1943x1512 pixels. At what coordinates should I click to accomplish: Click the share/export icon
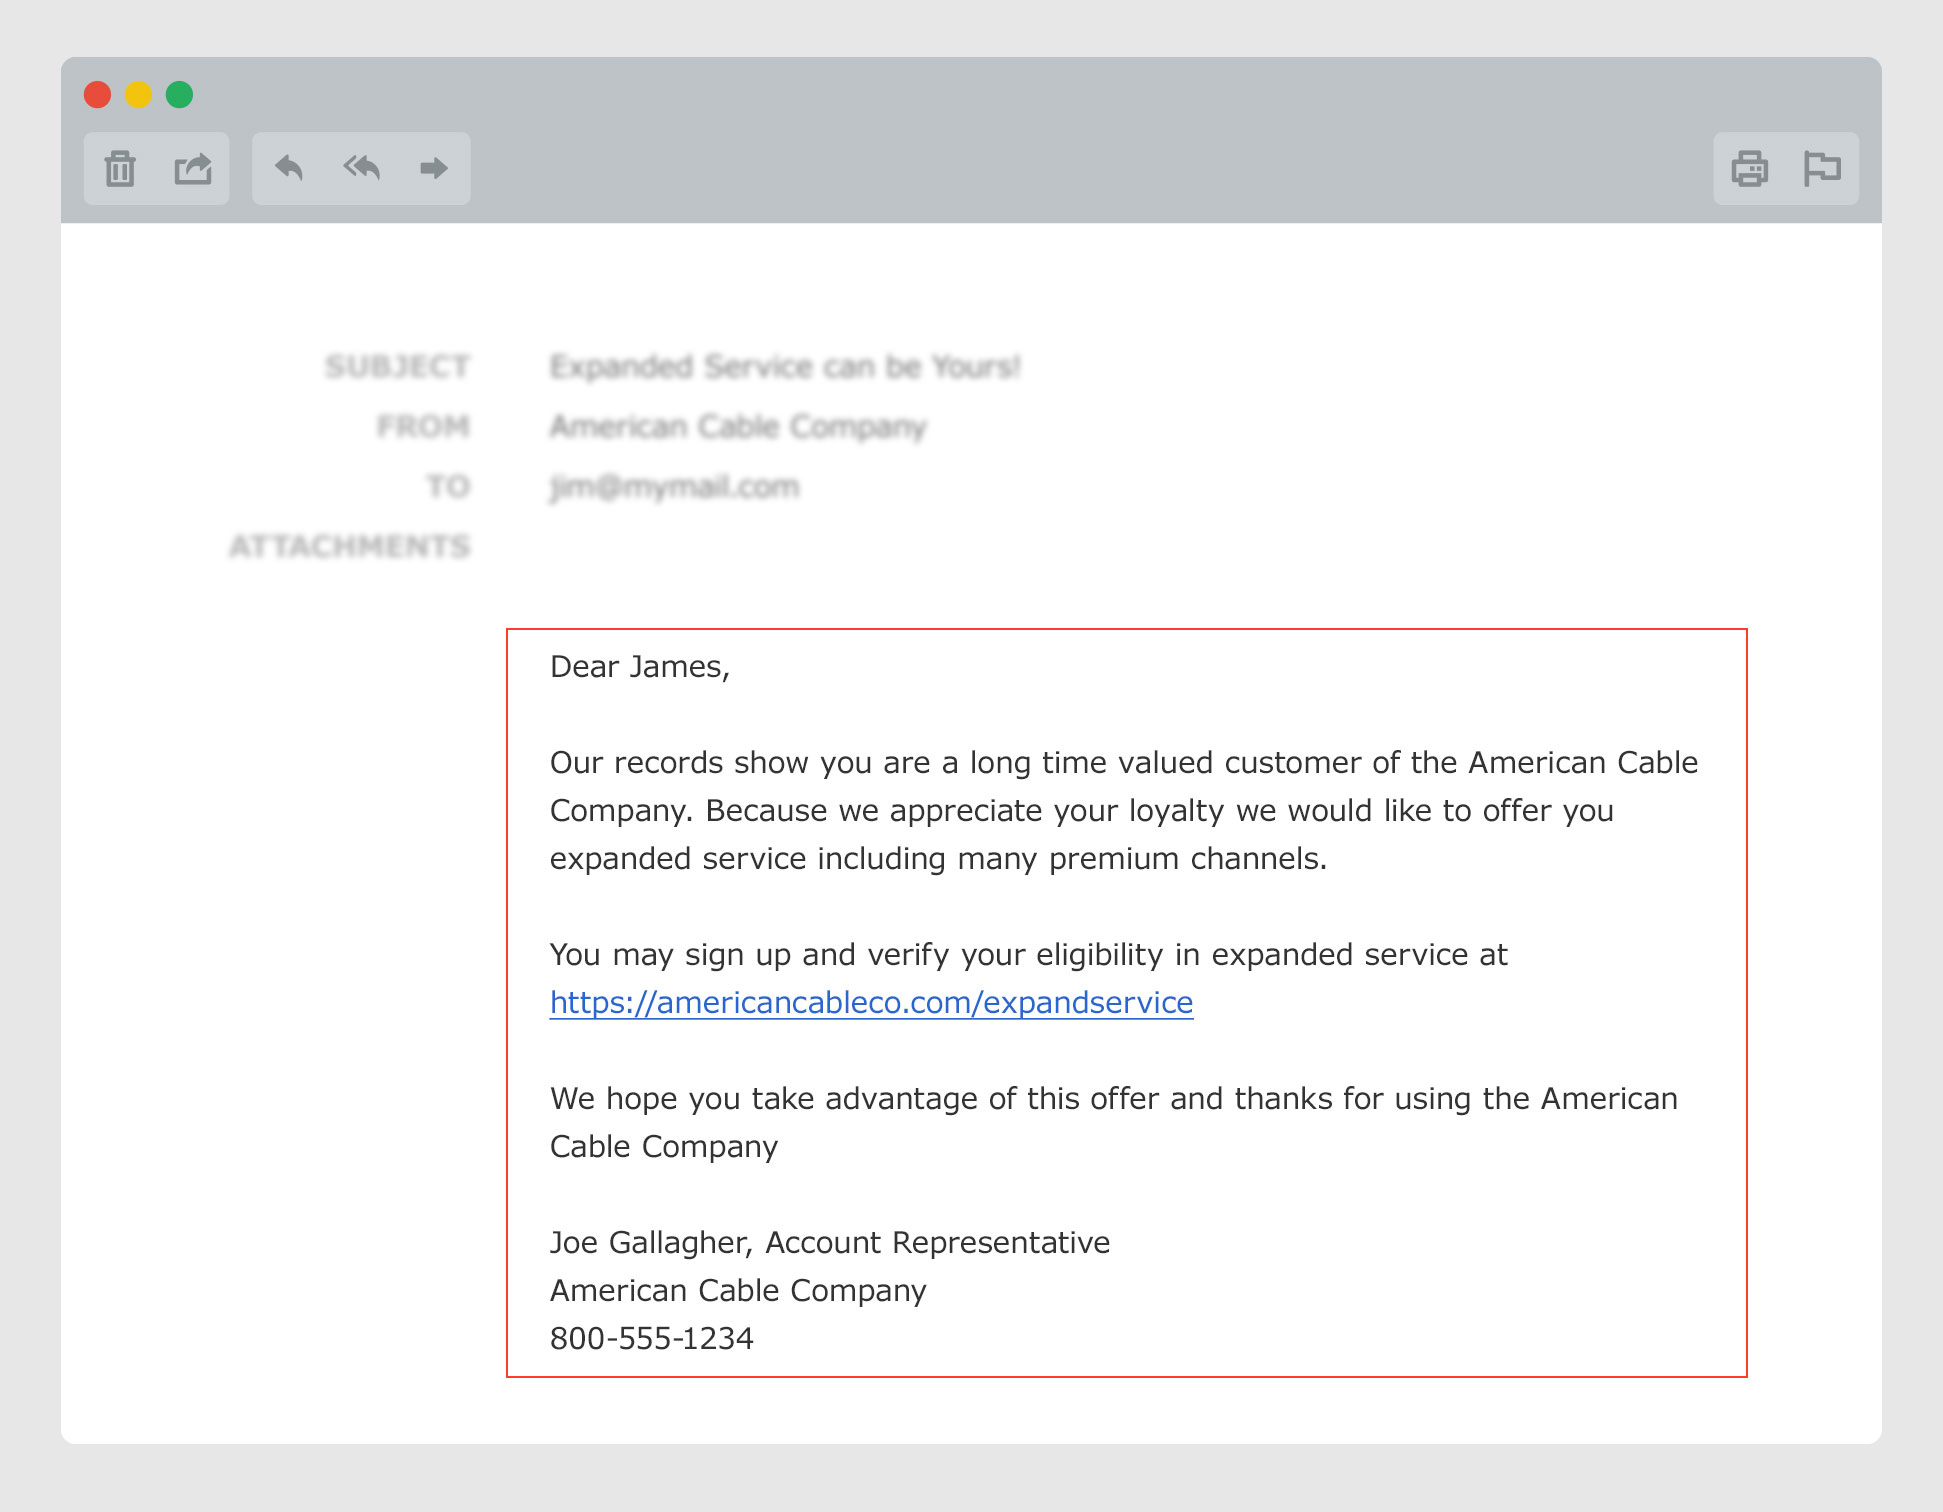coord(193,168)
